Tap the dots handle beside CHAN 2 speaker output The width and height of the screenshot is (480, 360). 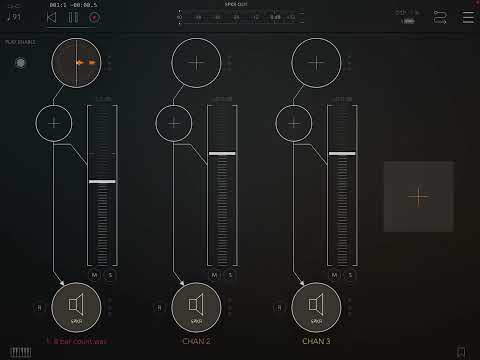[x=230, y=307]
